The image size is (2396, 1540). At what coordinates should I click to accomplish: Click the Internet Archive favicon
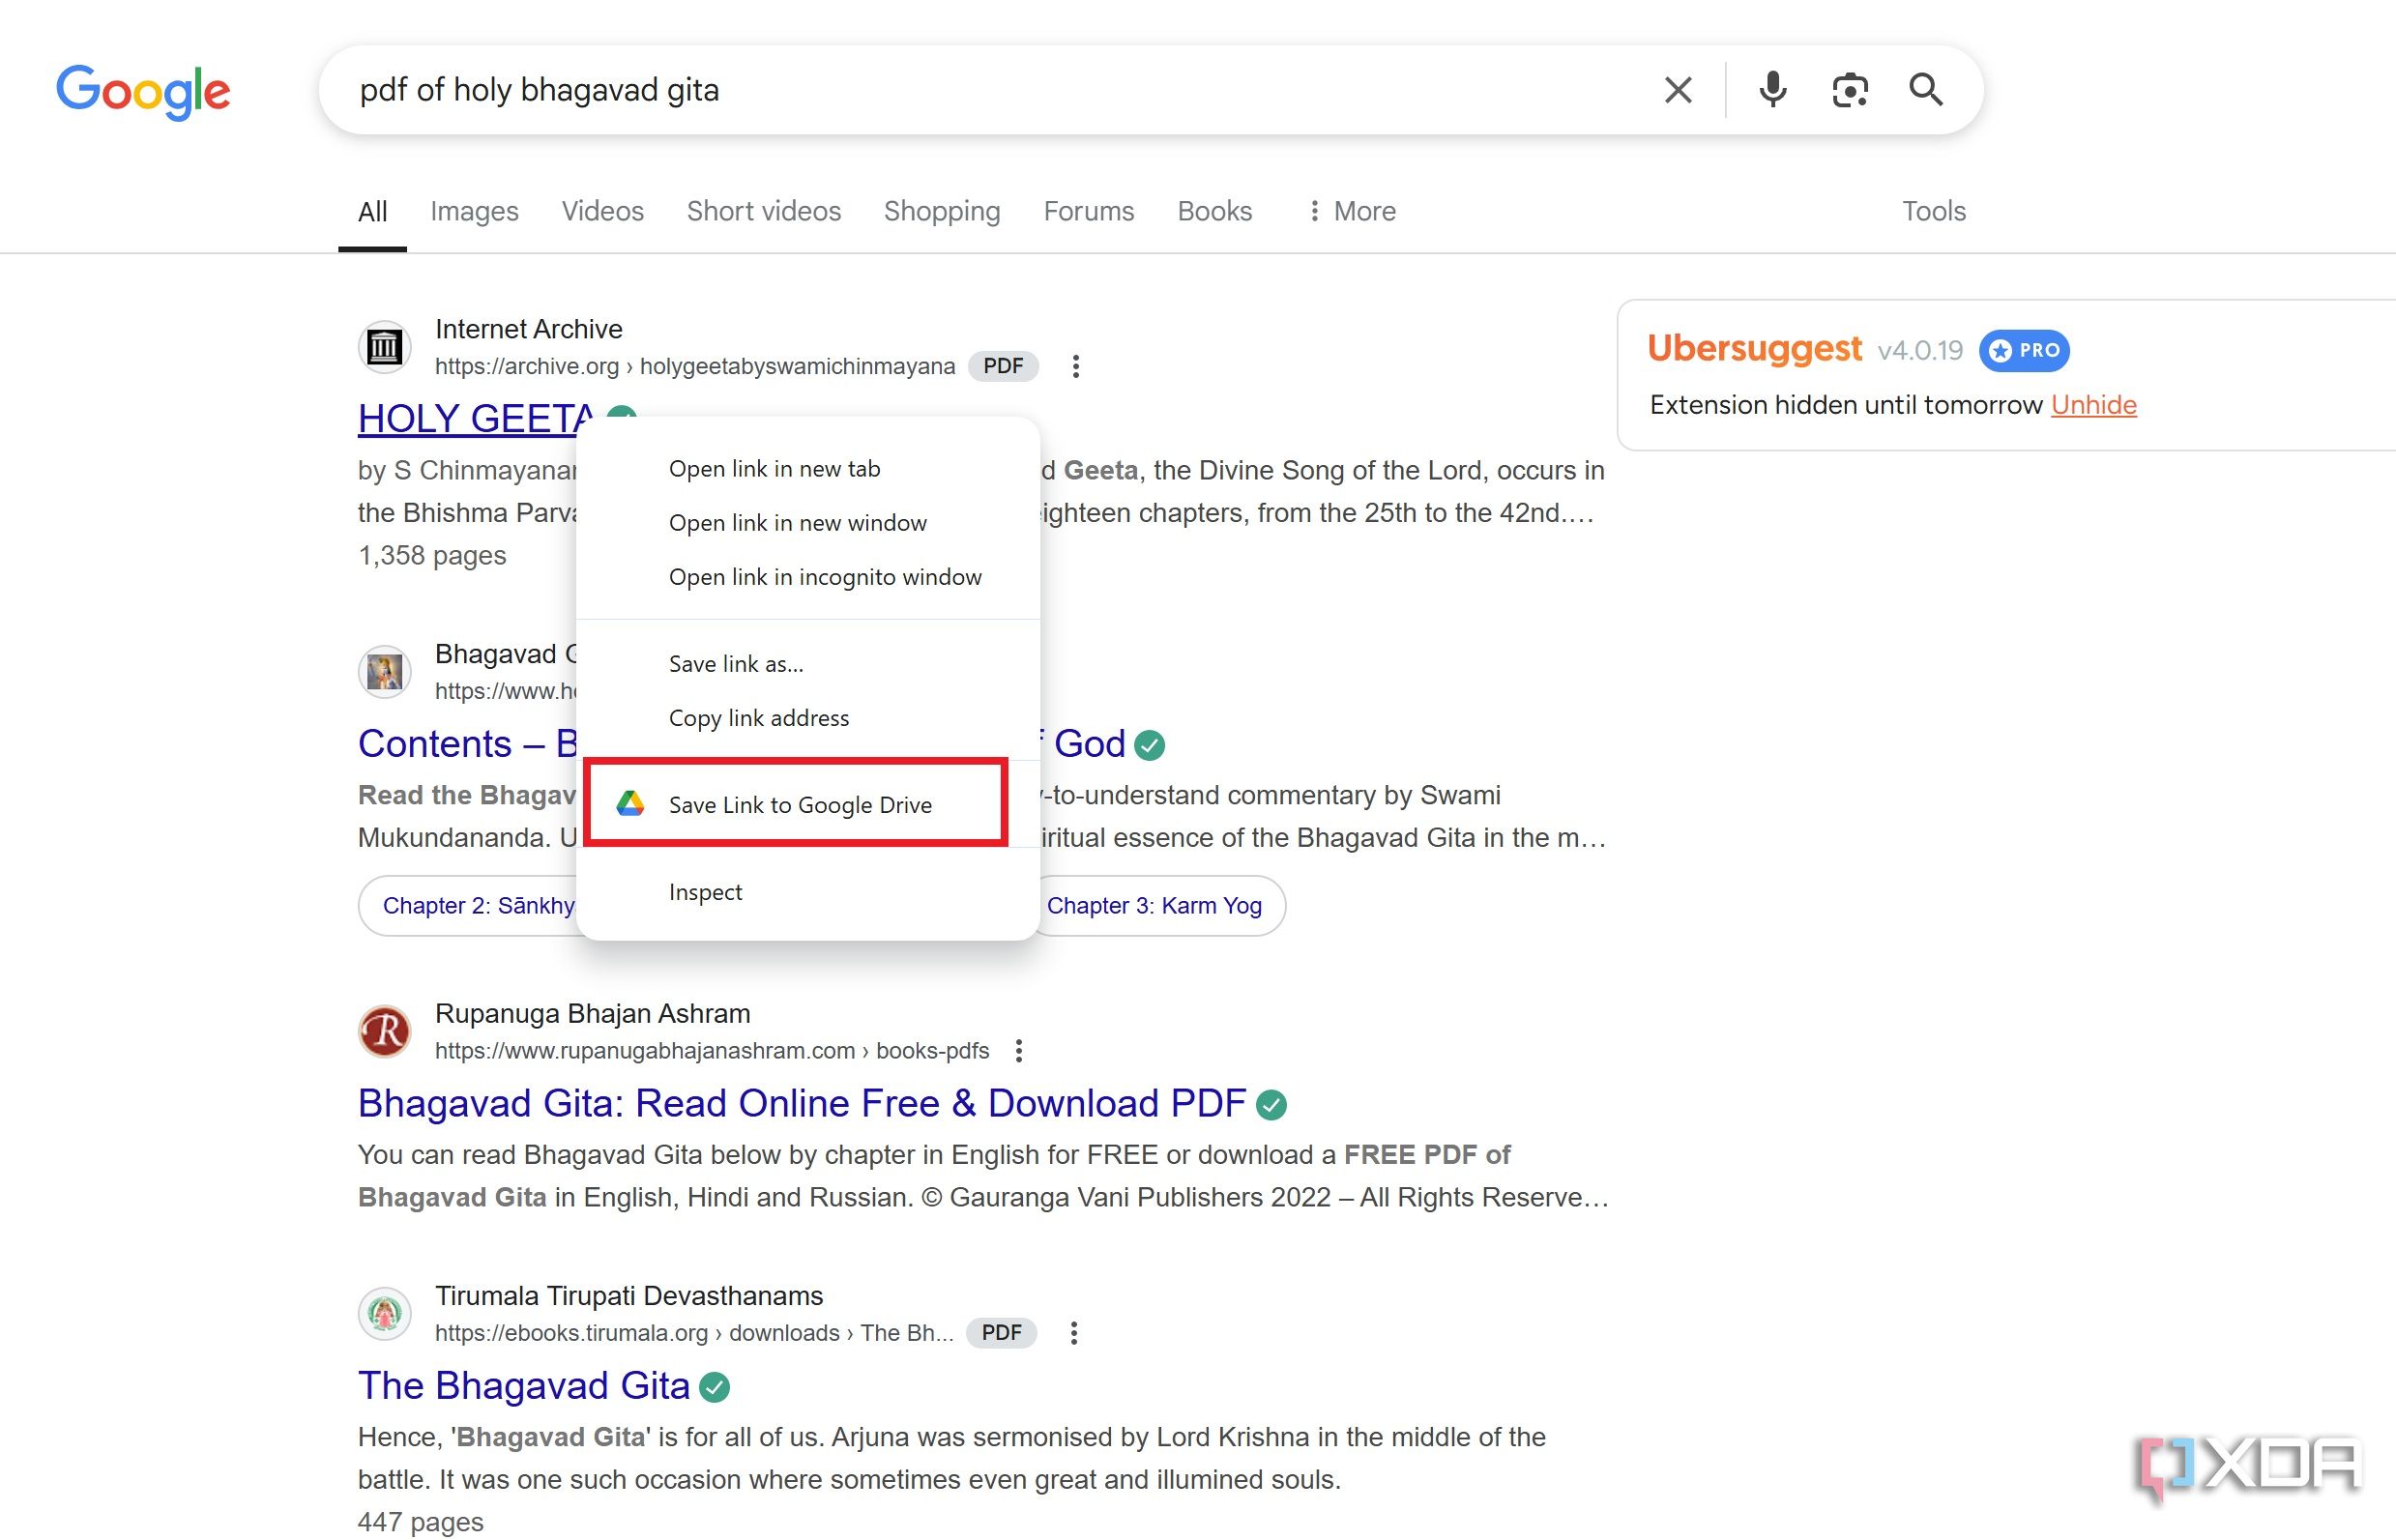pos(385,347)
